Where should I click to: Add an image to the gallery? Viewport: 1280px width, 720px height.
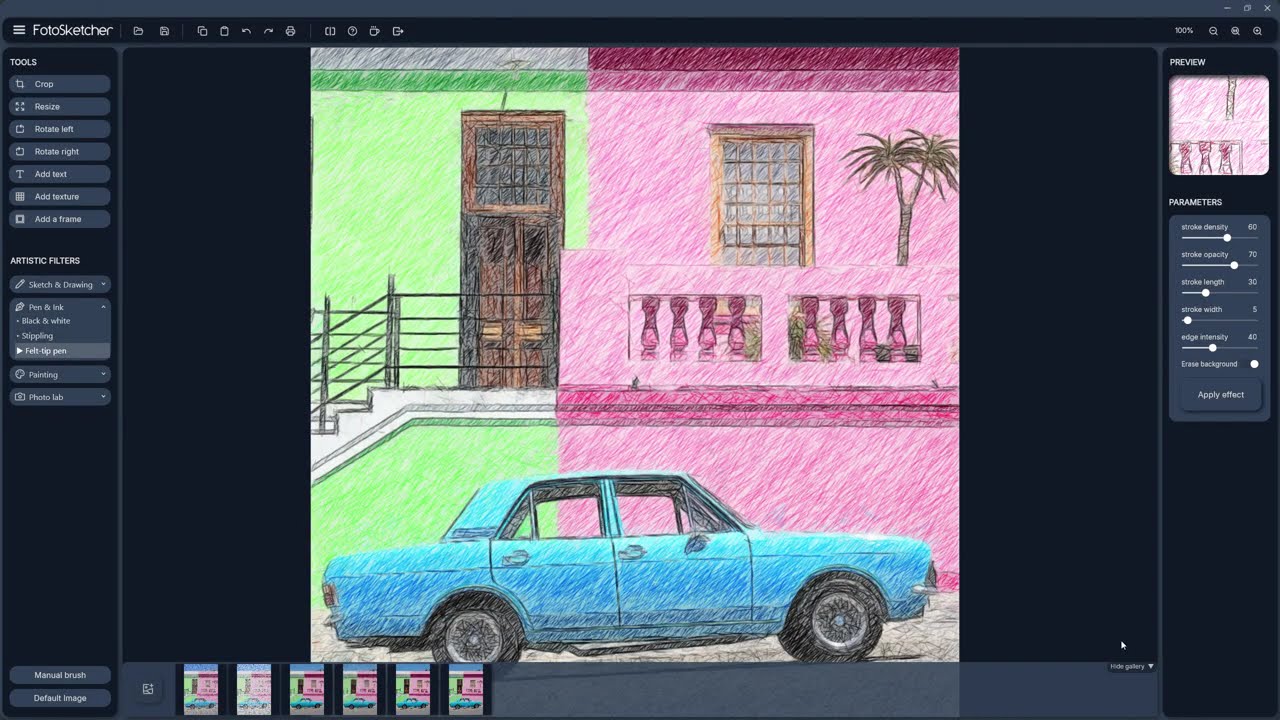point(148,689)
